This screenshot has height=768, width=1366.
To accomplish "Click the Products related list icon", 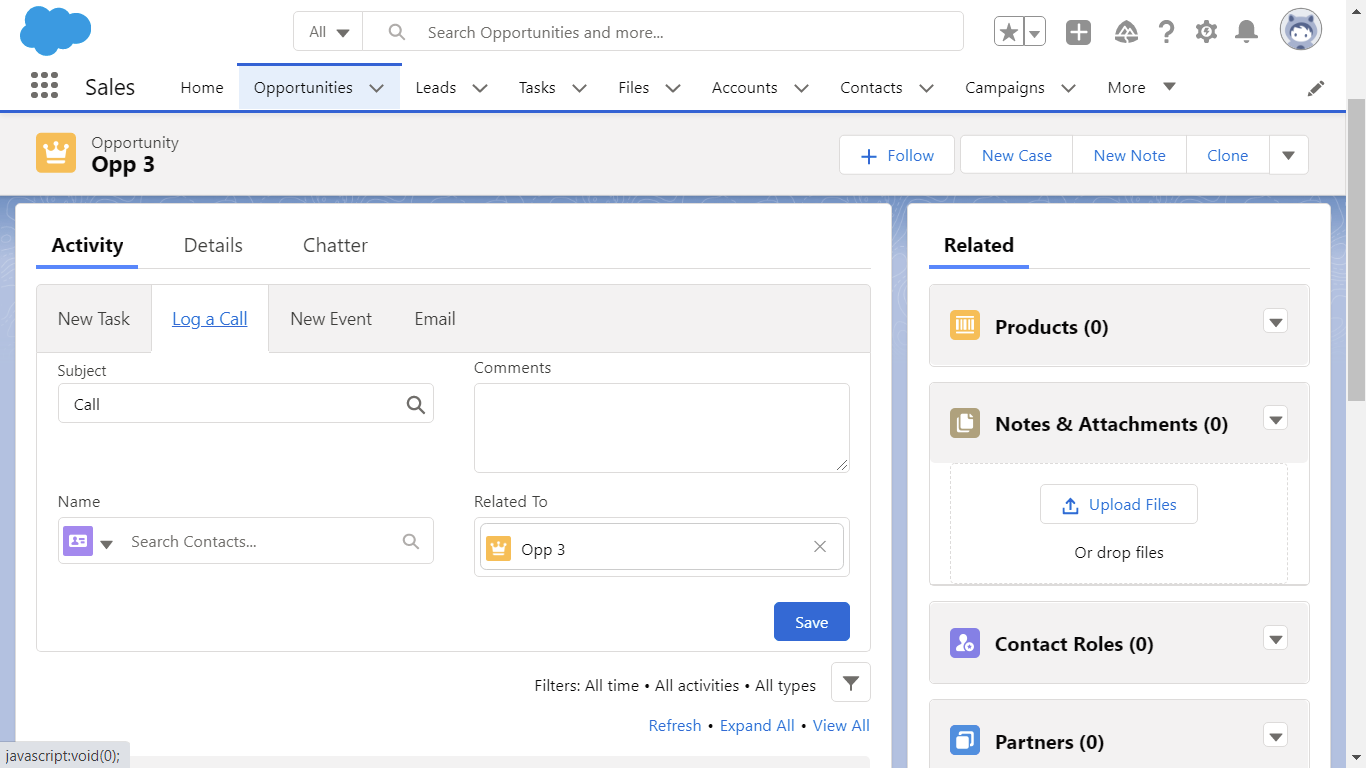I will [x=965, y=325].
